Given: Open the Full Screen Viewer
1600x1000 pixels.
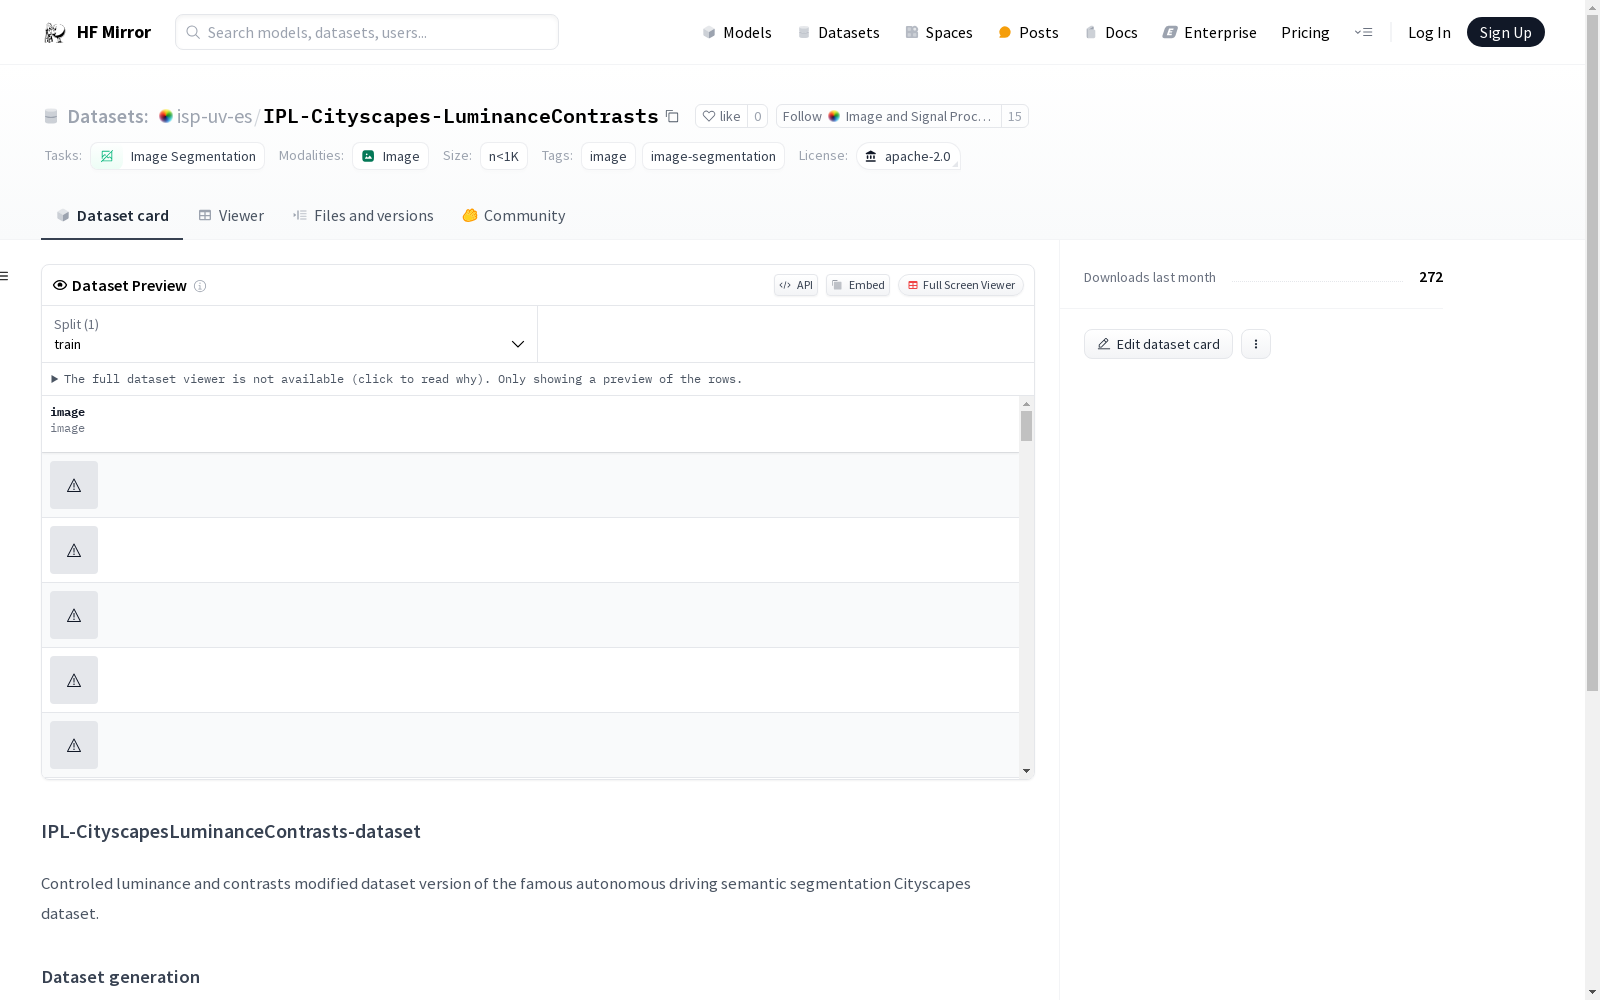Looking at the screenshot, I should tap(961, 285).
